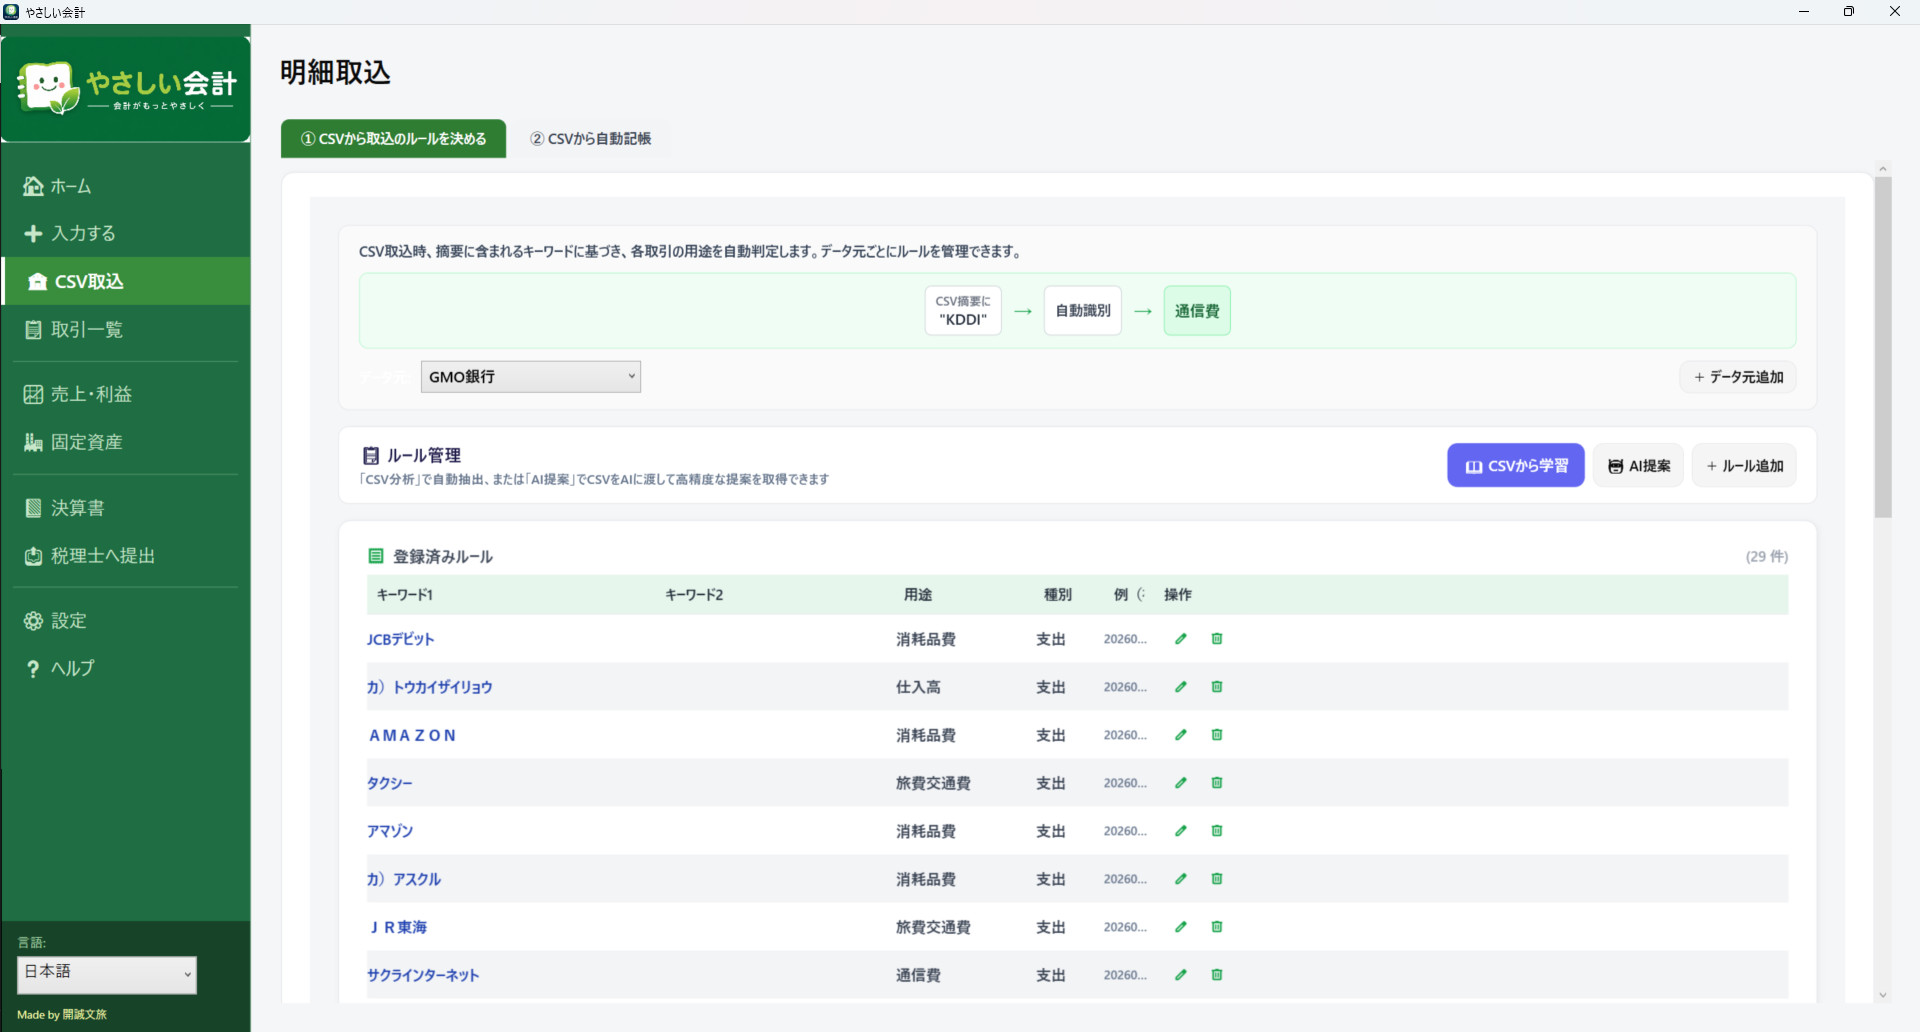Click the CSVから学習 button
Screen dimensions: 1920x1032
coord(1516,466)
